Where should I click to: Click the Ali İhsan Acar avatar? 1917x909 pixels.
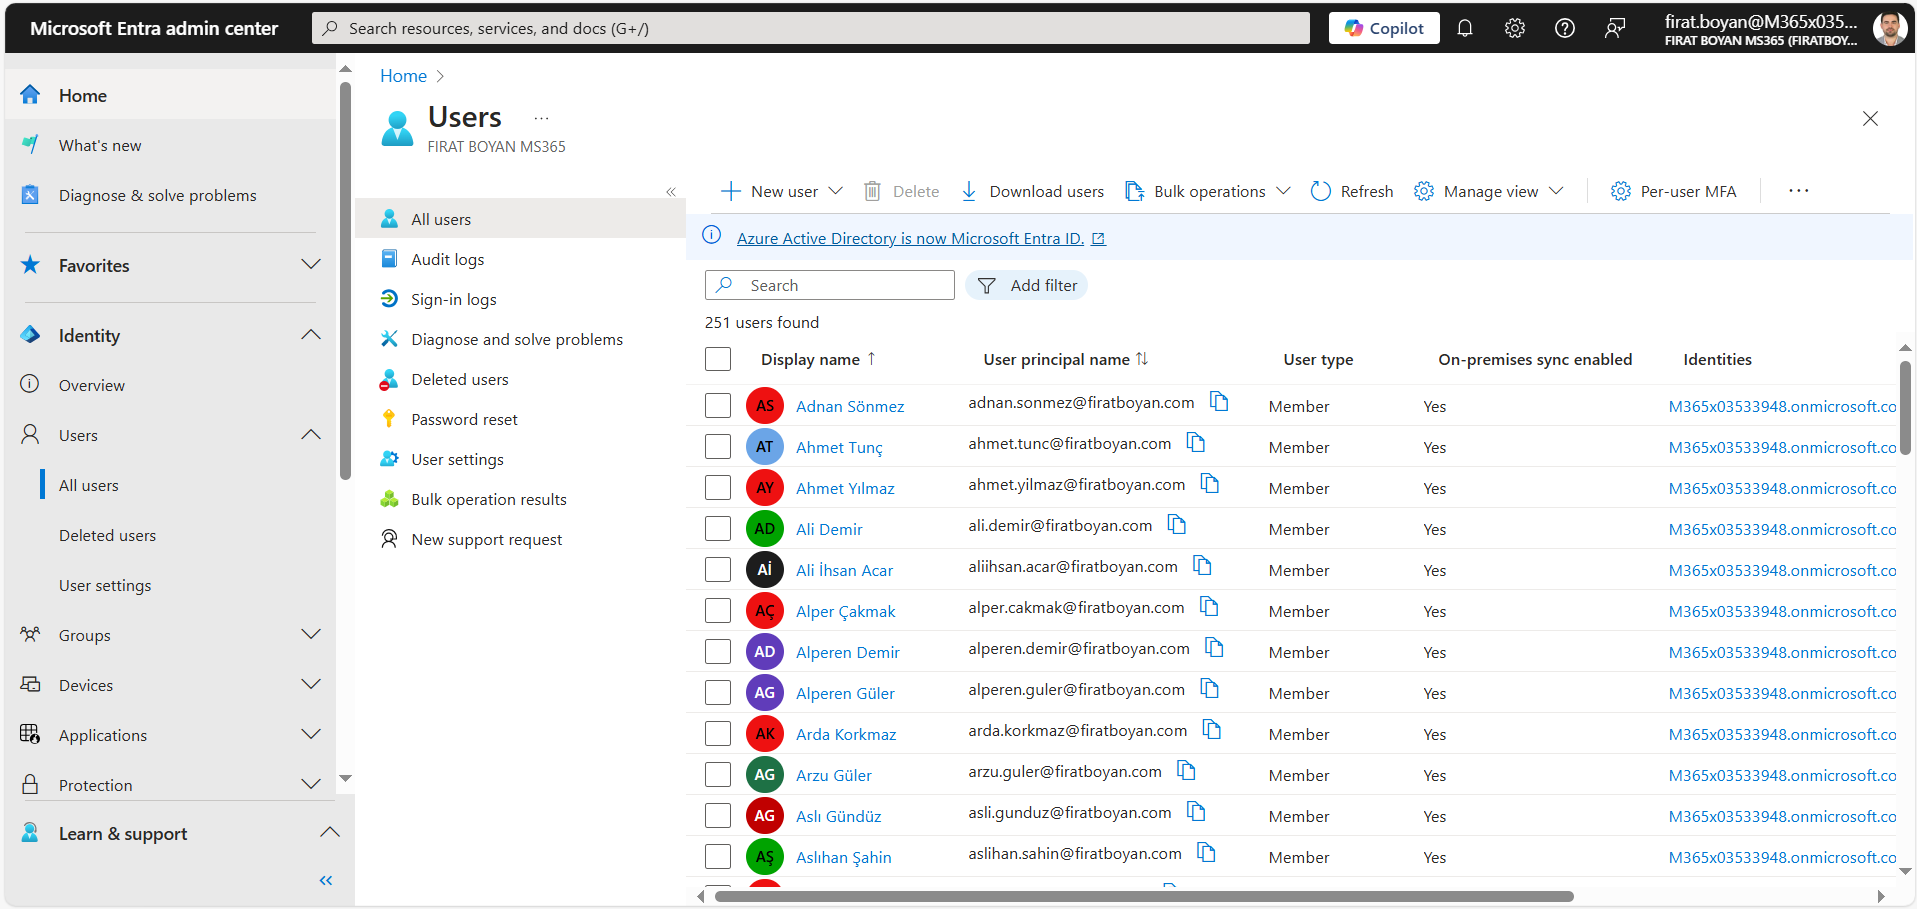(765, 570)
